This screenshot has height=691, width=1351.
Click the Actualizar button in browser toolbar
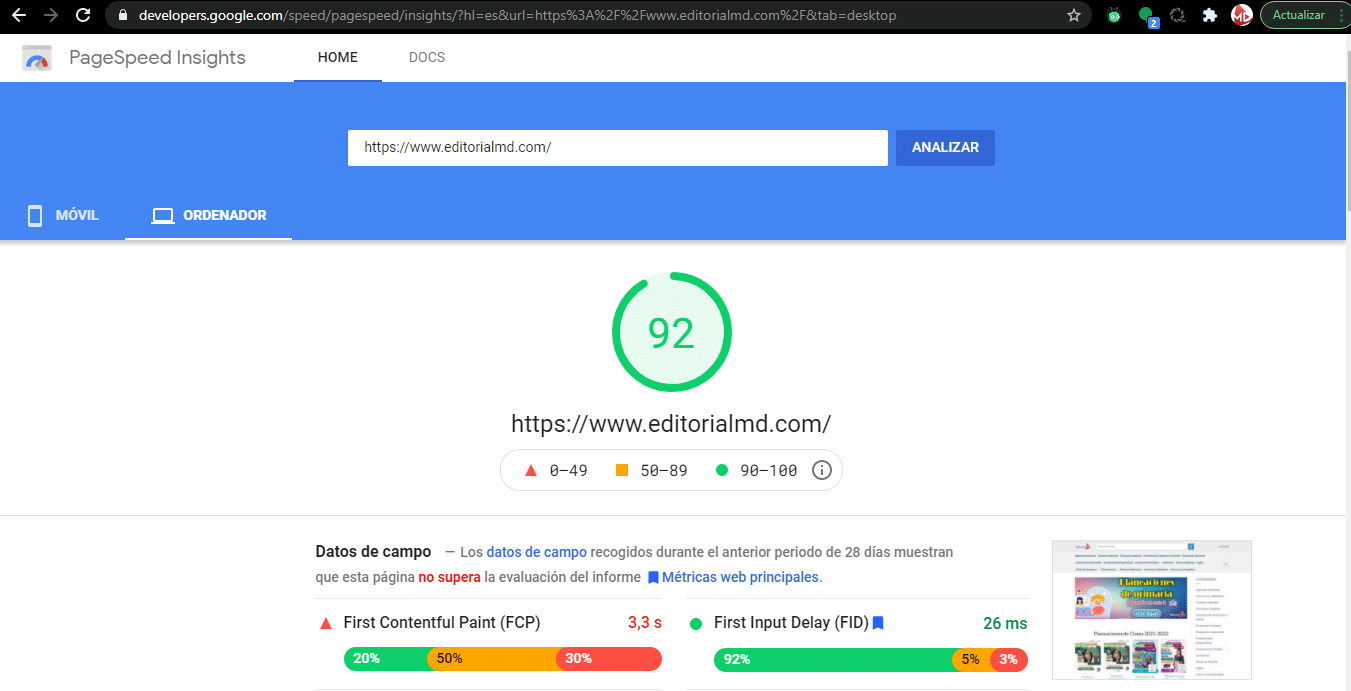[1300, 15]
